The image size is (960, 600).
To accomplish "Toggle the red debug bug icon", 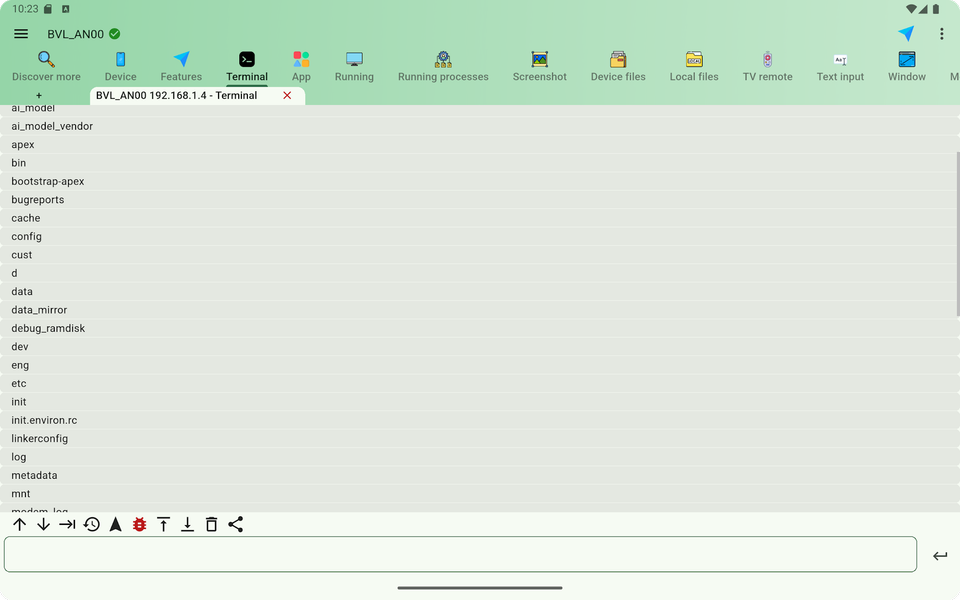I will coord(139,523).
